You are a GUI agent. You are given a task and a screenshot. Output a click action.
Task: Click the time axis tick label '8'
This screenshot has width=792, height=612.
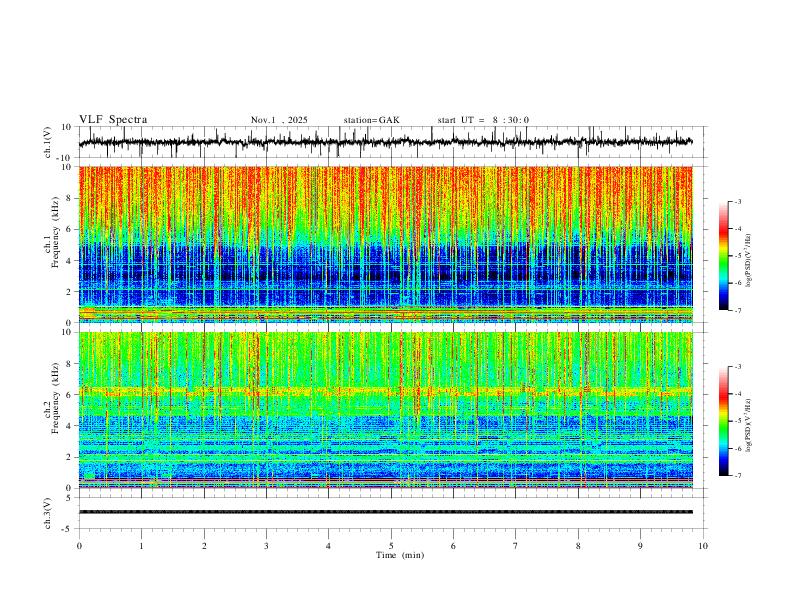[578, 546]
